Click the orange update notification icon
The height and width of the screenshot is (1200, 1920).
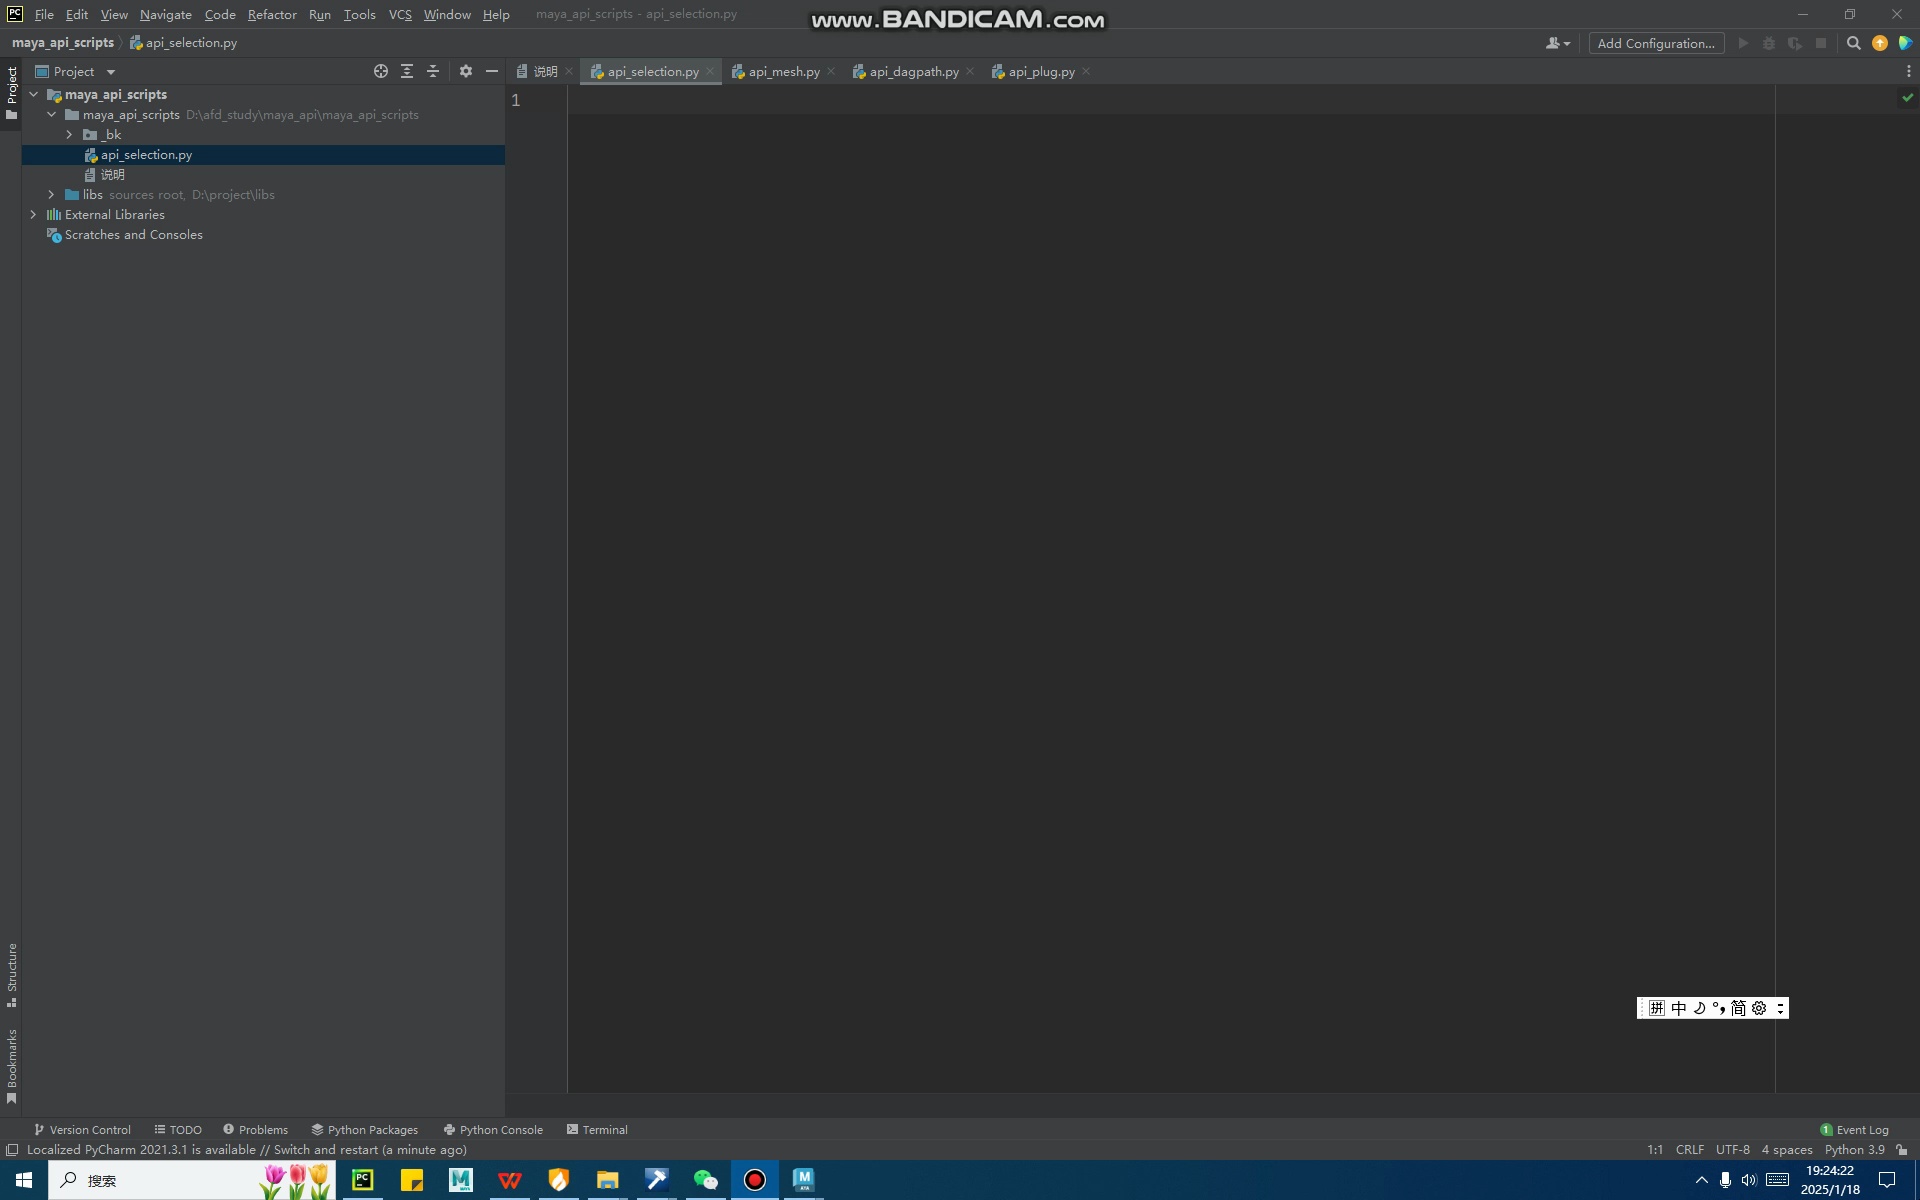point(1880,43)
